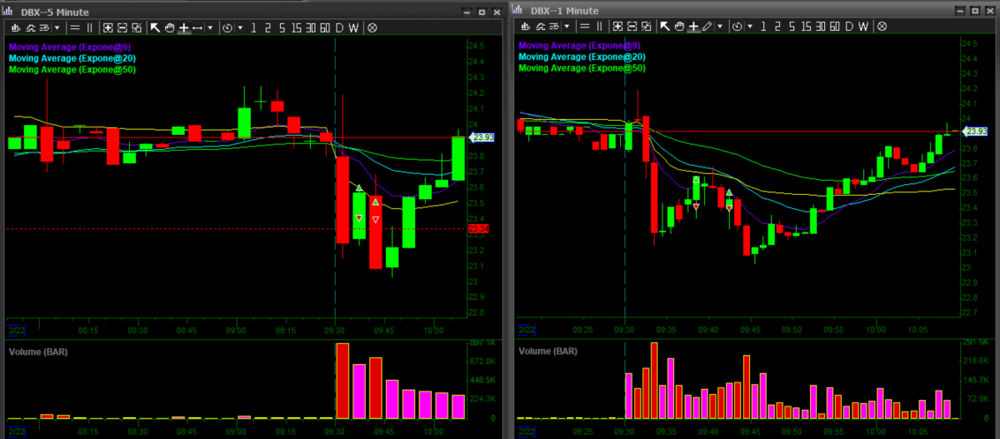Viewport: 1000px width, 439px height.
Task: Click the 23.93 price marker on 5 Minute chart
Action: pos(481,137)
